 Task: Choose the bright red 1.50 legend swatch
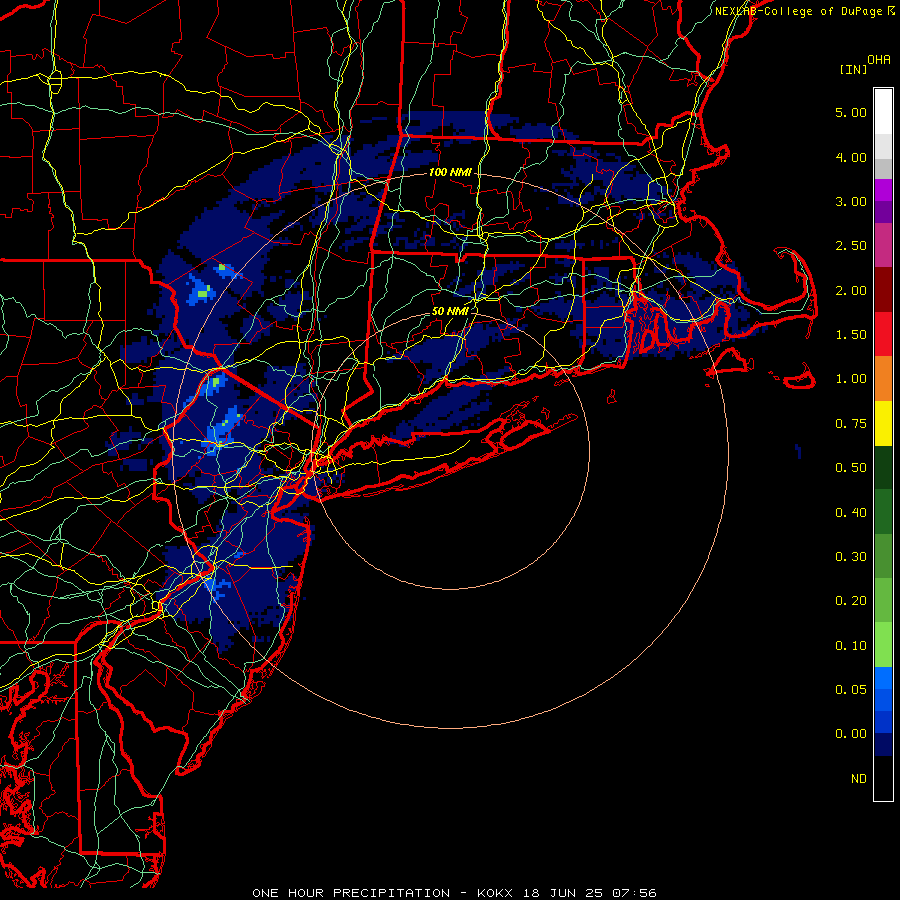(883, 334)
